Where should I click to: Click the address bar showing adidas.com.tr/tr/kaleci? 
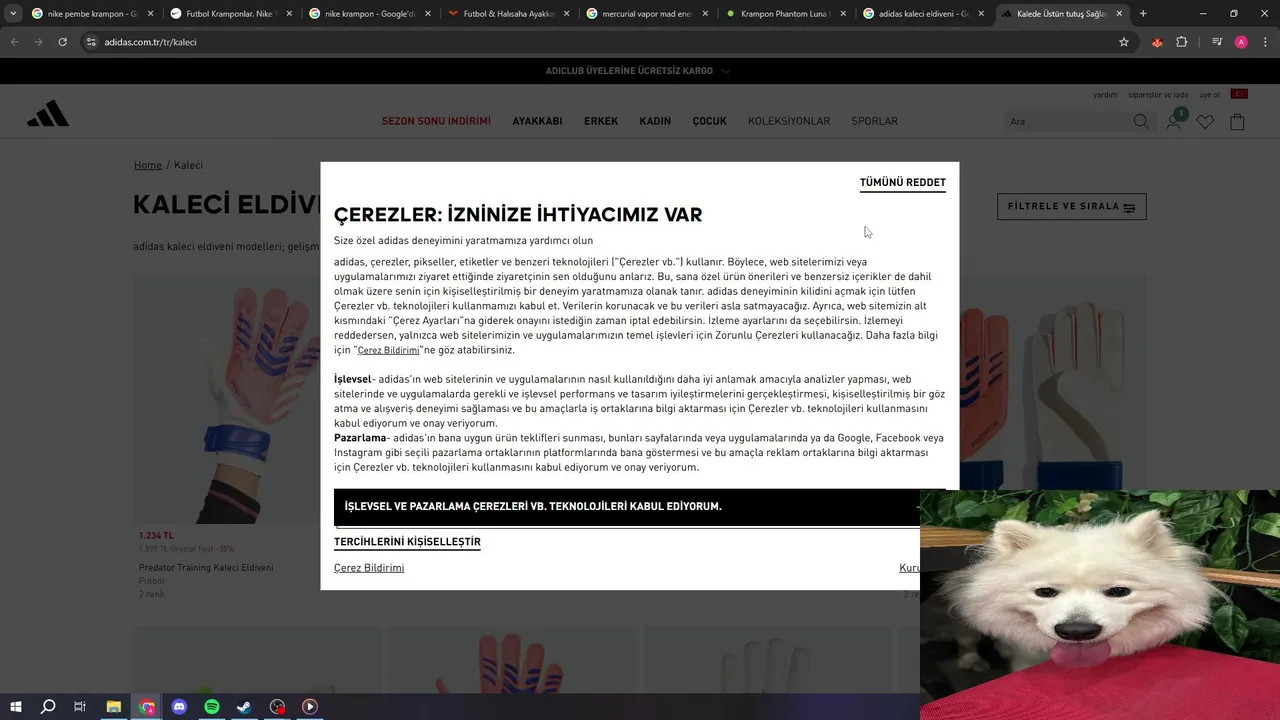coord(600,42)
